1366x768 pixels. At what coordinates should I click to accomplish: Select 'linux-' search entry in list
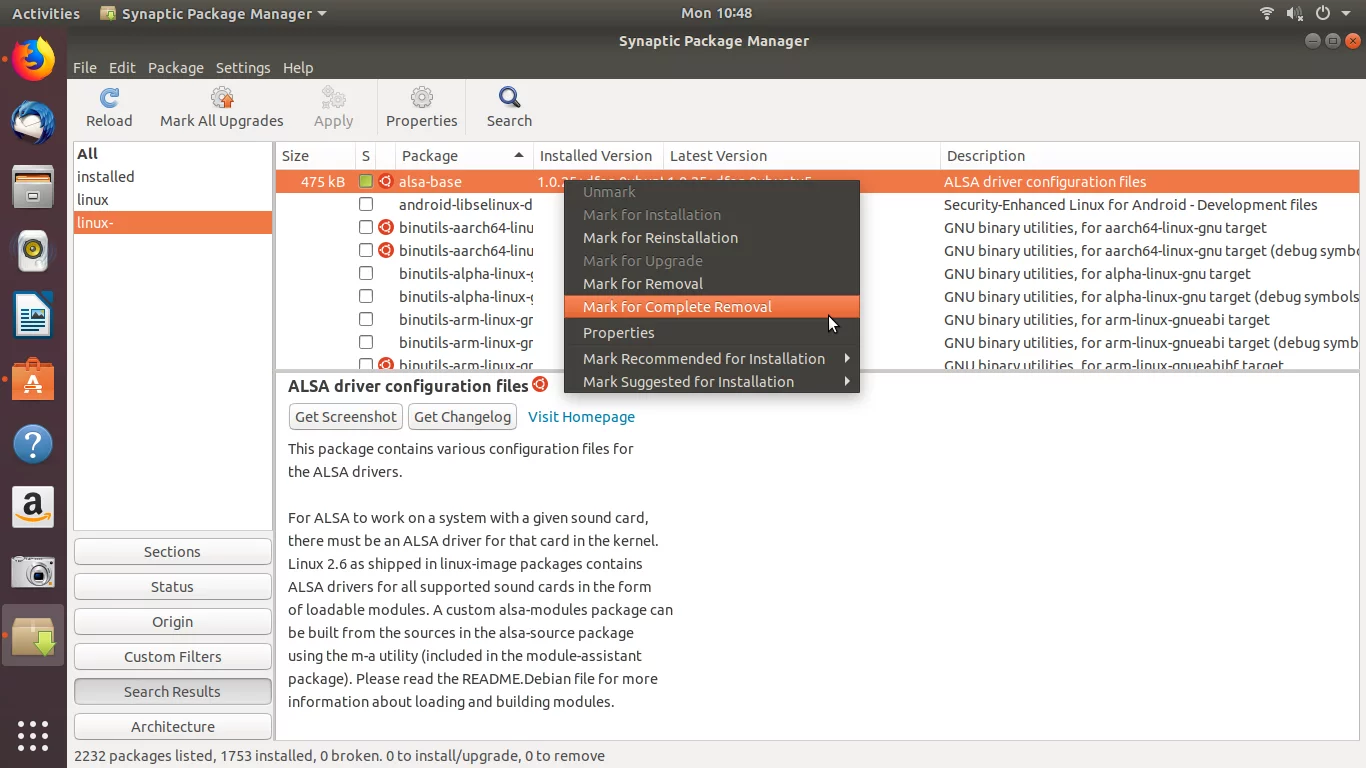172,223
